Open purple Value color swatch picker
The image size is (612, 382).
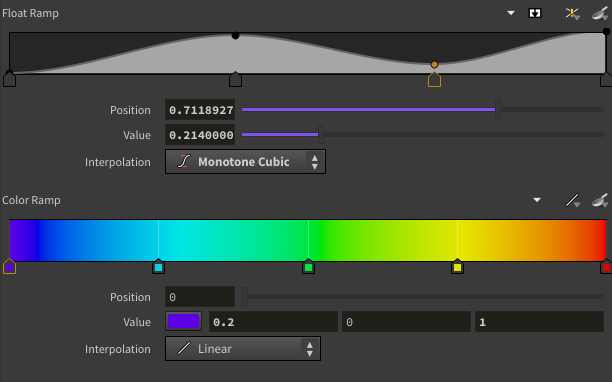tap(183, 322)
